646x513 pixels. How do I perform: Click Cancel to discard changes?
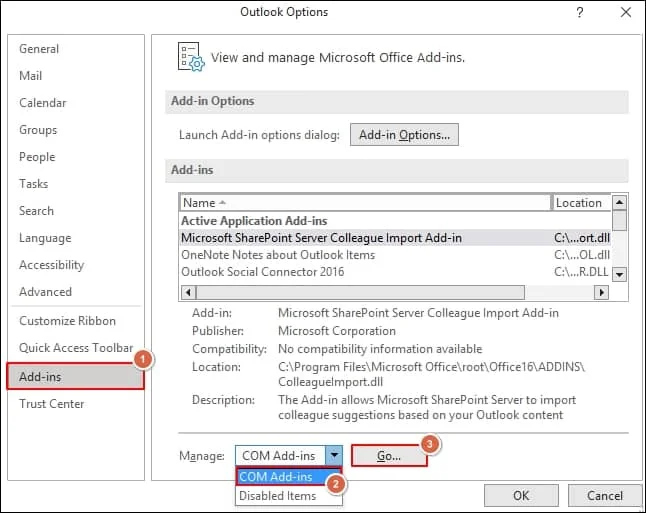[x=605, y=495]
